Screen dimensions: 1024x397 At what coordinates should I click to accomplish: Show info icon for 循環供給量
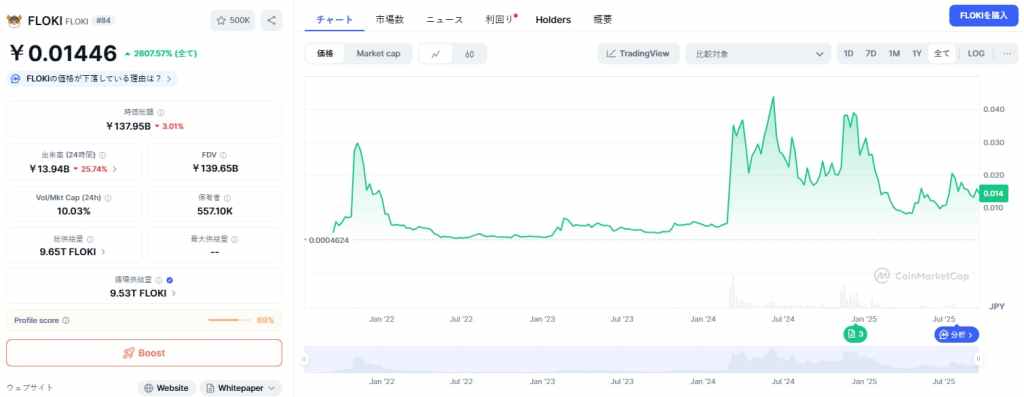point(159,280)
